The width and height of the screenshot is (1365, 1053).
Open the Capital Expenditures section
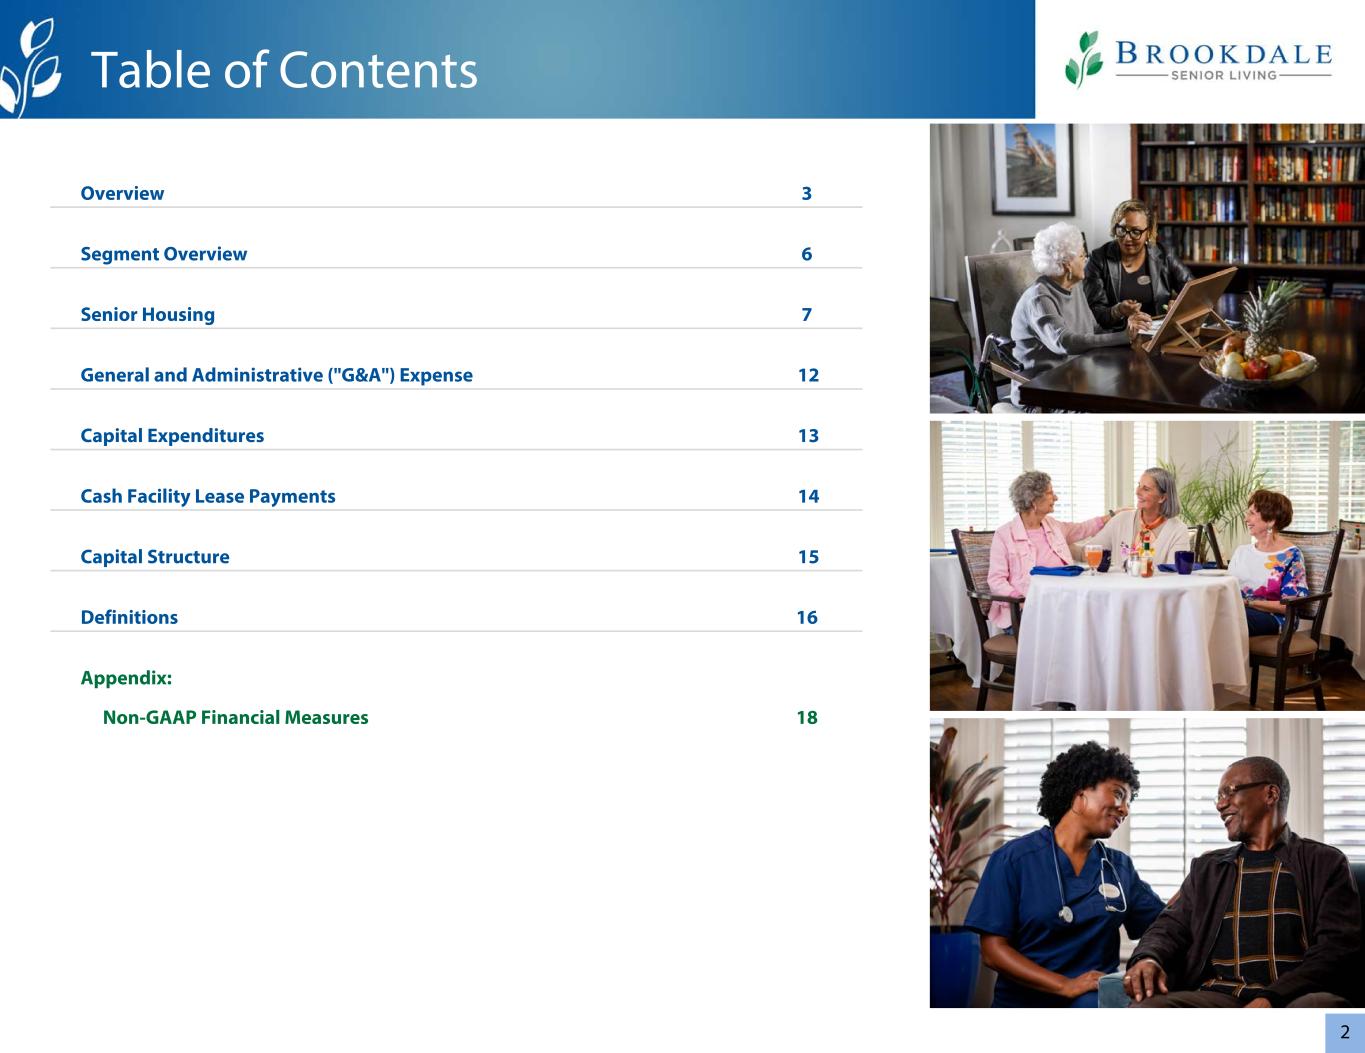172,436
